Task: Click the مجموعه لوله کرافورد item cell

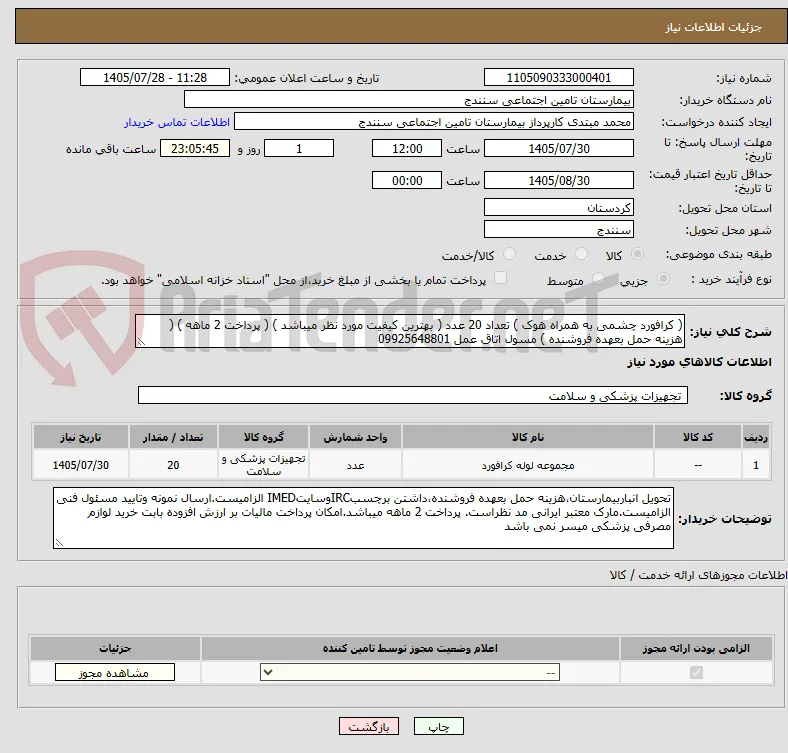Action: point(528,465)
